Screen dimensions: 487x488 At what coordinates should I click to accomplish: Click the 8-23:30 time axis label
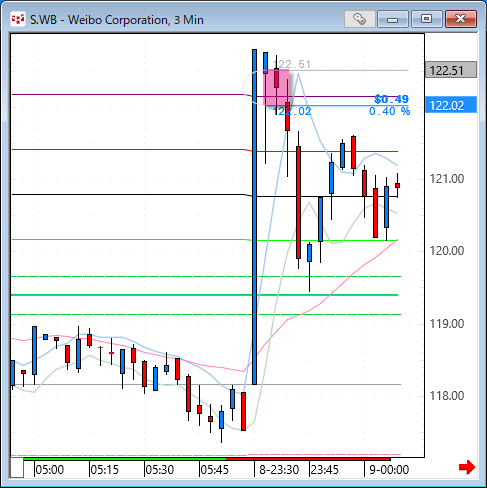[x=279, y=470]
